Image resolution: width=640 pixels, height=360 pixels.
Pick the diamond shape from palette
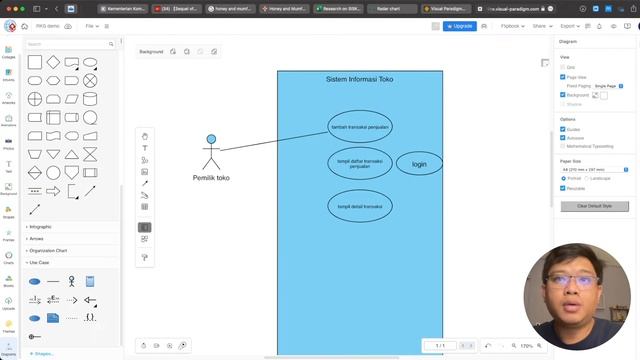click(53, 62)
